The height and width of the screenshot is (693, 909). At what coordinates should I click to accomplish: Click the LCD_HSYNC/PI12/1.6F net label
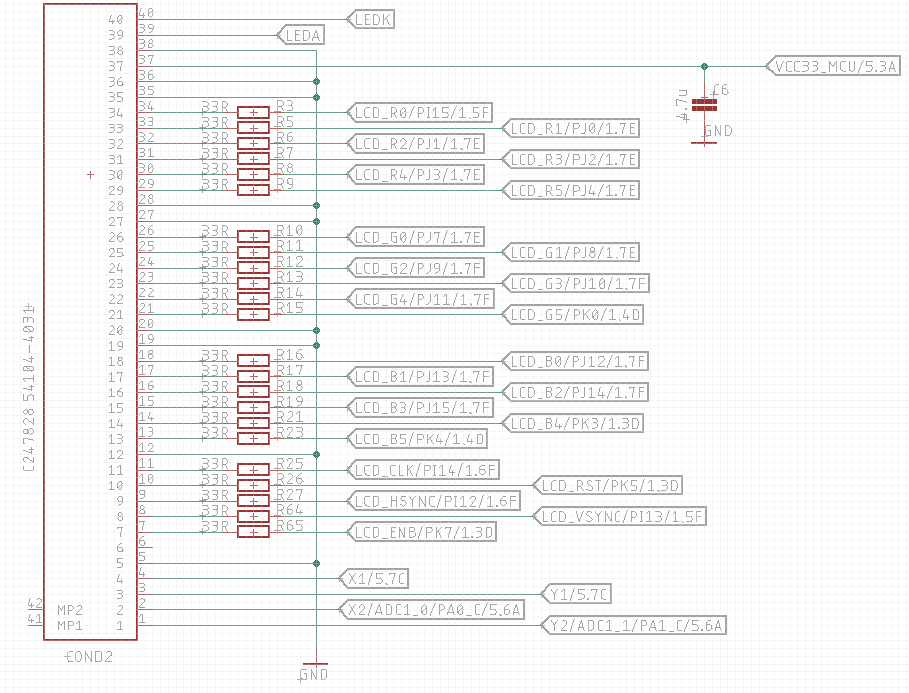(434, 501)
